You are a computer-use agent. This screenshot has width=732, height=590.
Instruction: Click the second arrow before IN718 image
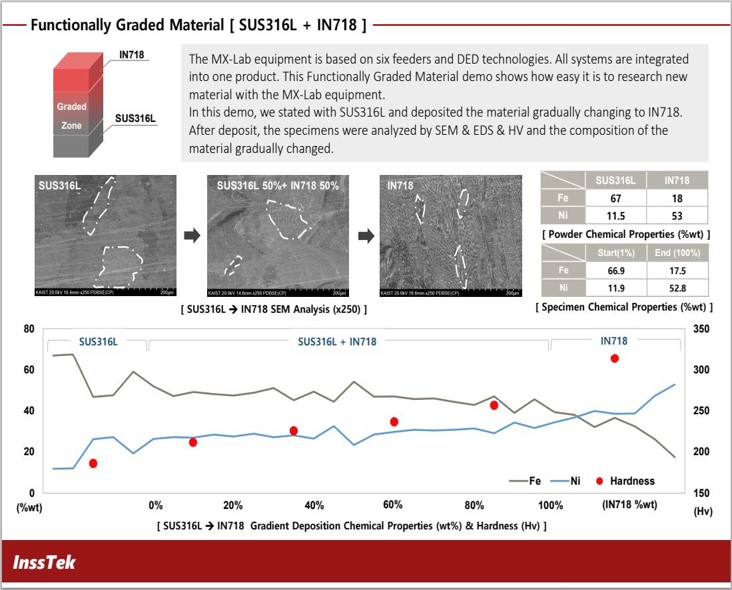366,236
